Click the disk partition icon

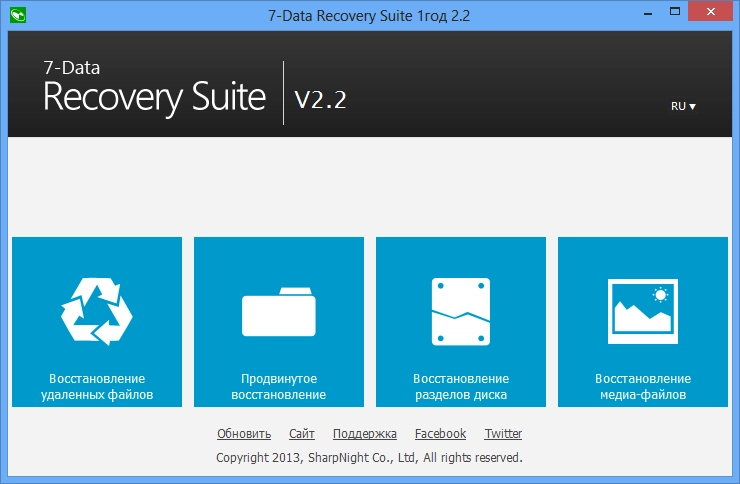click(x=461, y=312)
